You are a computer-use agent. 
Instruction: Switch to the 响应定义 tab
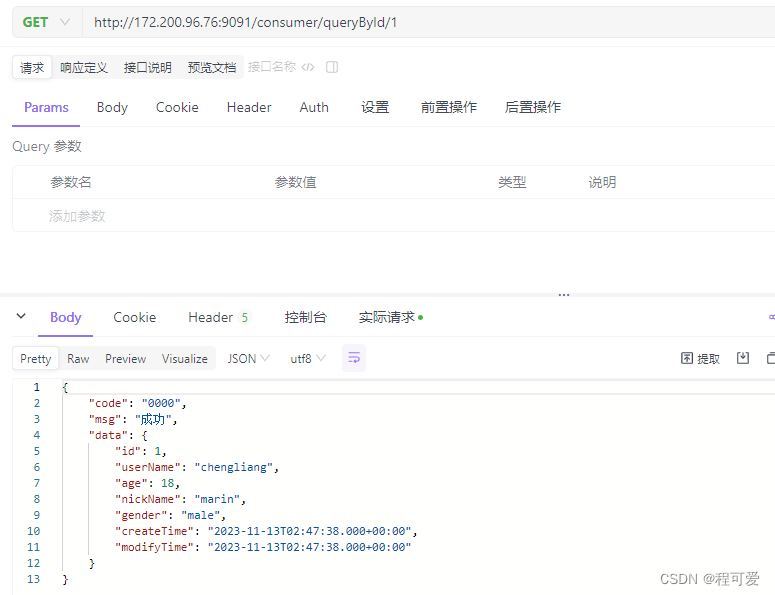pyautogui.click(x=84, y=67)
